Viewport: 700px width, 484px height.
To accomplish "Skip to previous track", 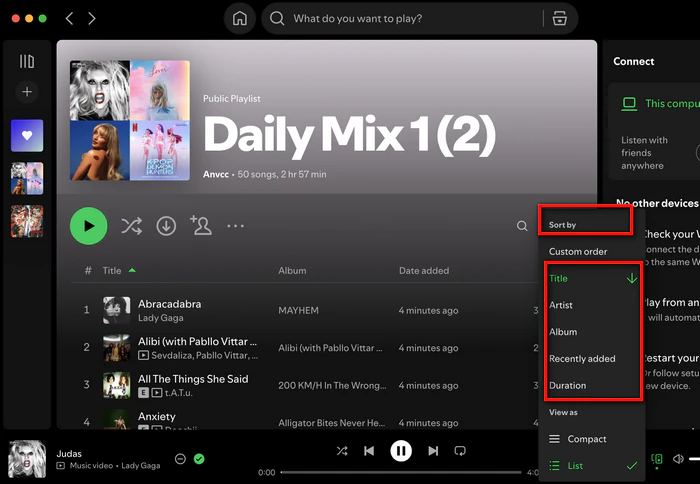I will tap(369, 451).
